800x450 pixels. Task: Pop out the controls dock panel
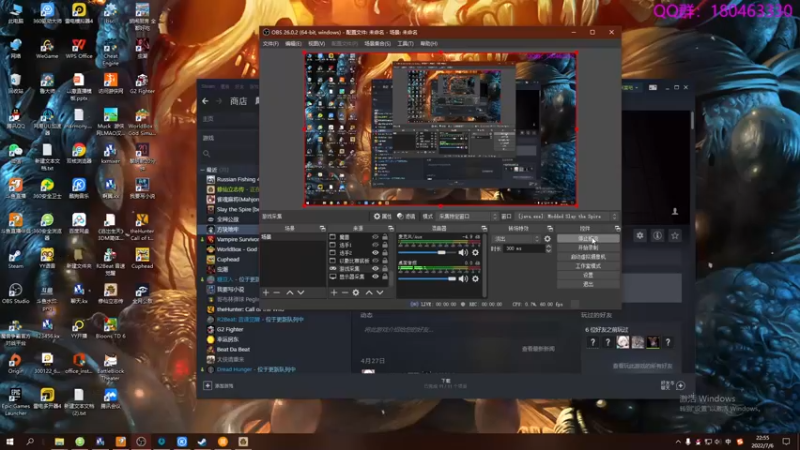[617, 228]
